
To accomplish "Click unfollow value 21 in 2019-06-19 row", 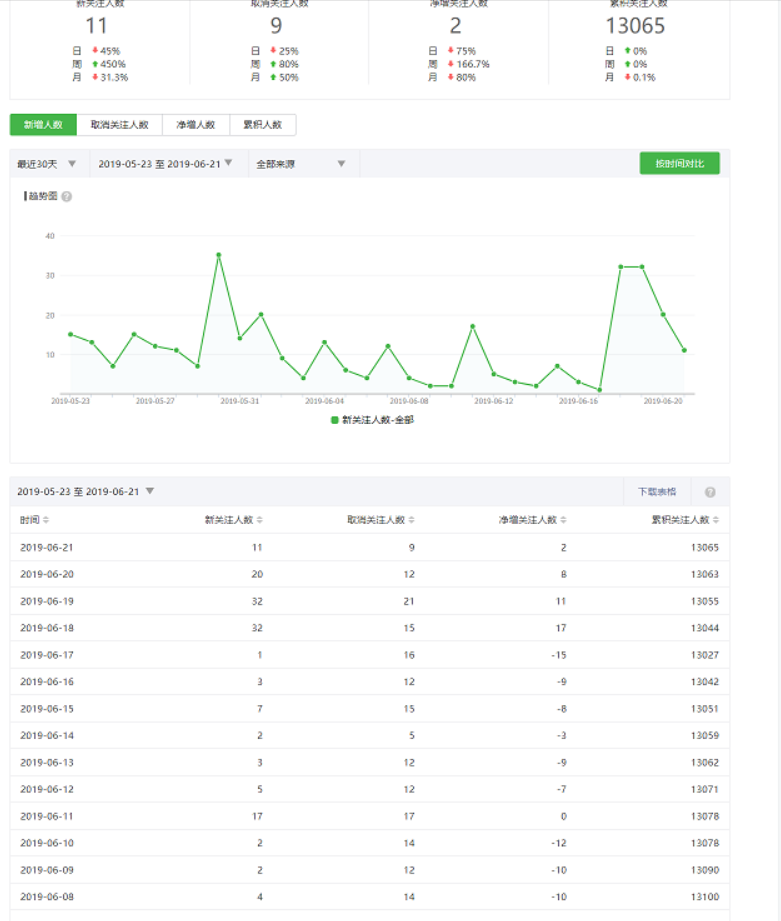I will pyautogui.click(x=409, y=601).
